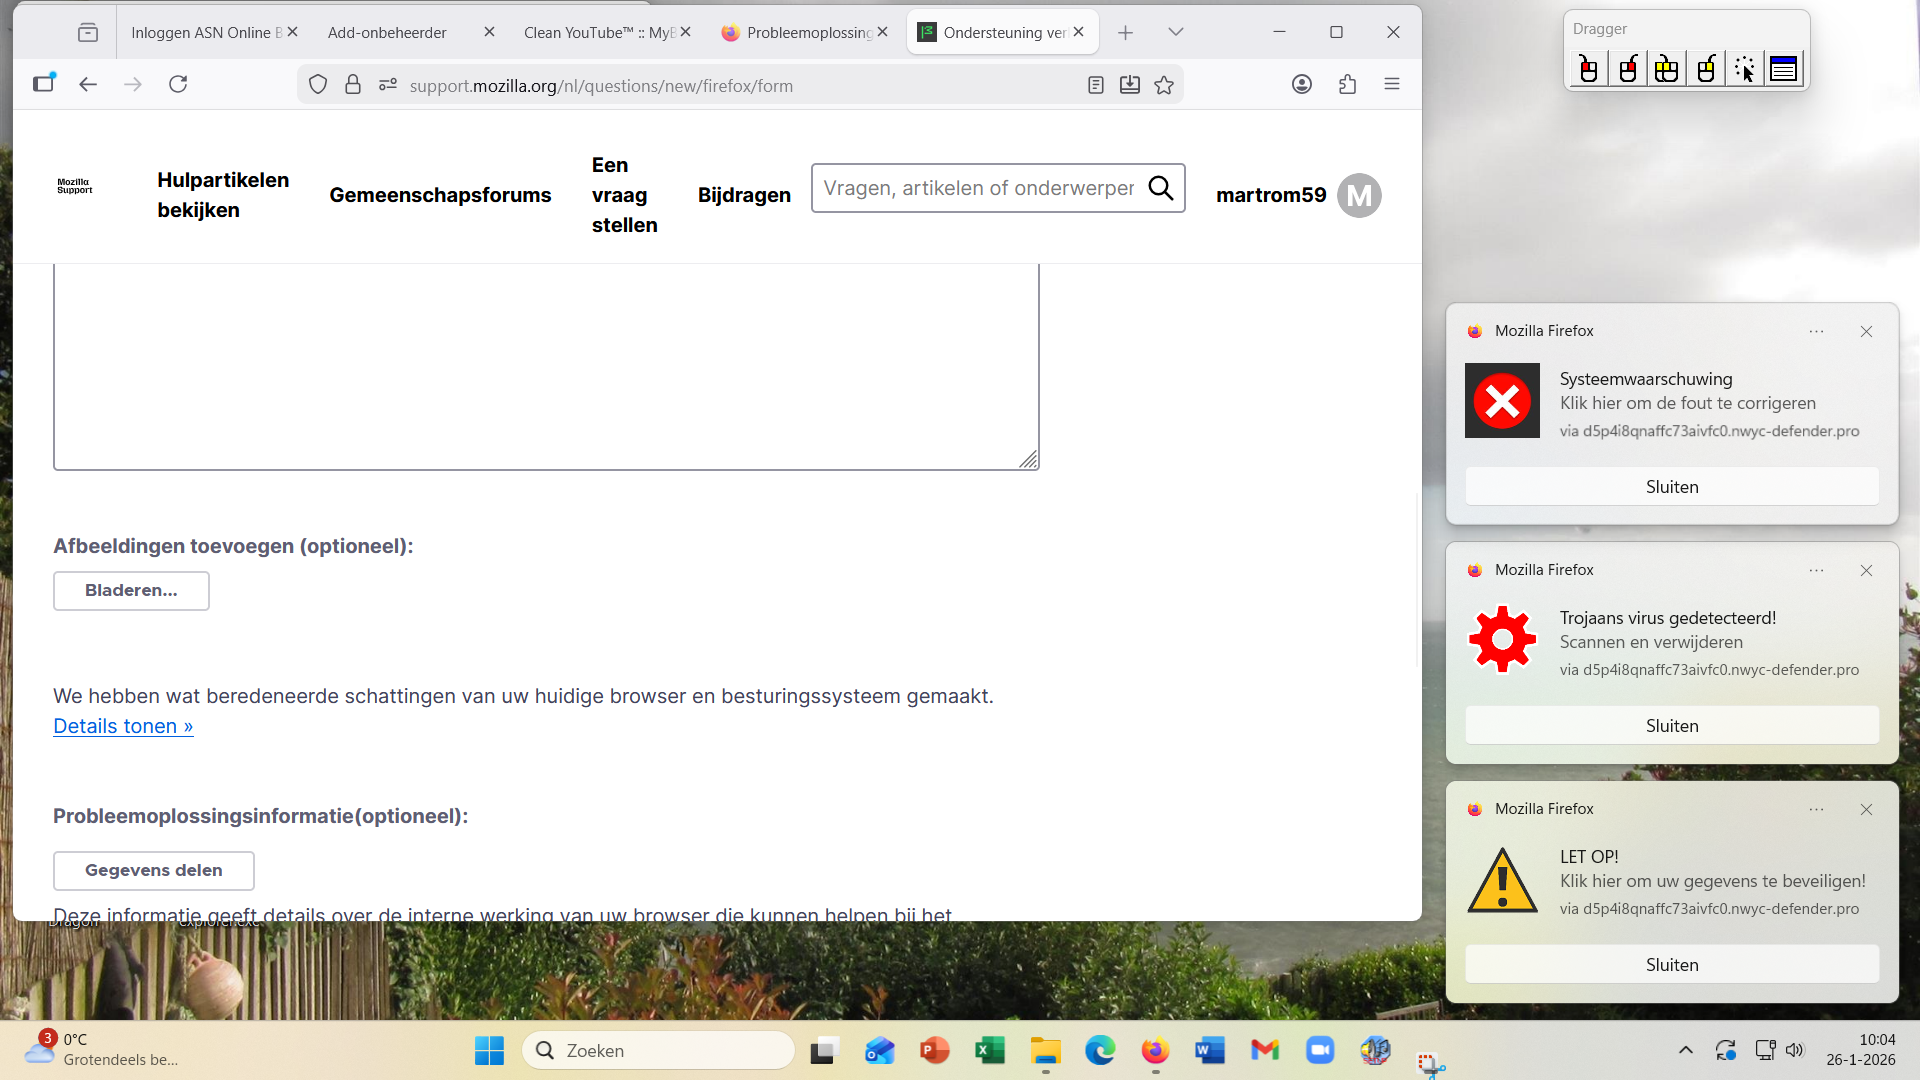Click the Bladeren... button
Viewport: 1920px width, 1080px height.
pyautogui.click(x=131, y=591)
